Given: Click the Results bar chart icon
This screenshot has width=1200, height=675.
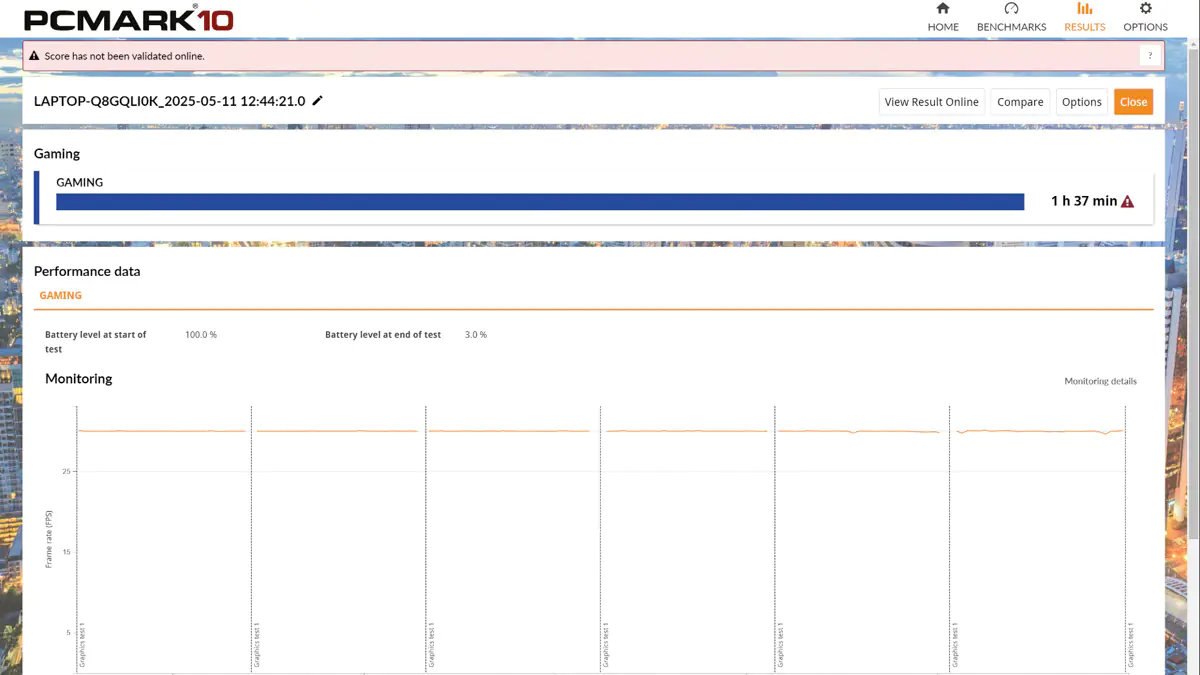Looking at the screenshot, I should [x=1084, y=9].
